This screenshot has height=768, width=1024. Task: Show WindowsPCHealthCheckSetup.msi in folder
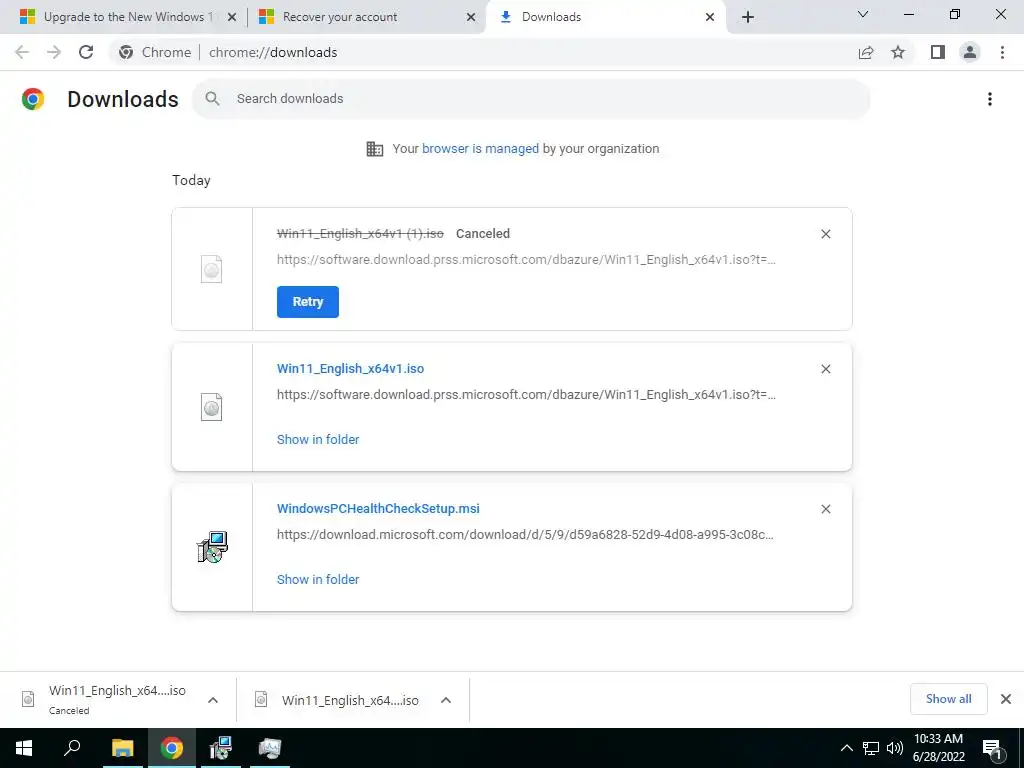tap(318, 579)
